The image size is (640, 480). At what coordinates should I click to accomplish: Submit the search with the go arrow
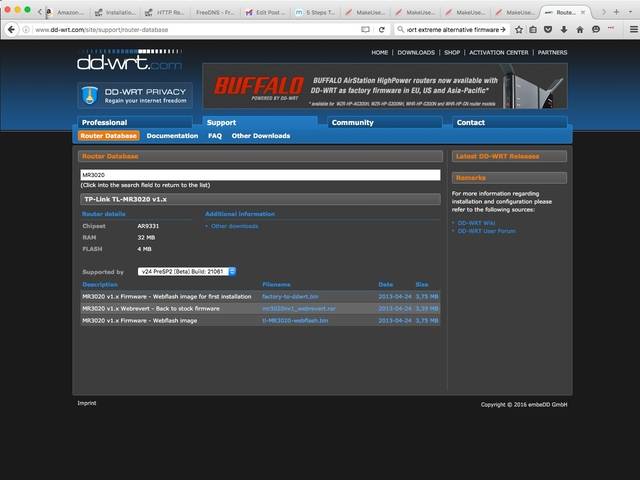[503, 29]
